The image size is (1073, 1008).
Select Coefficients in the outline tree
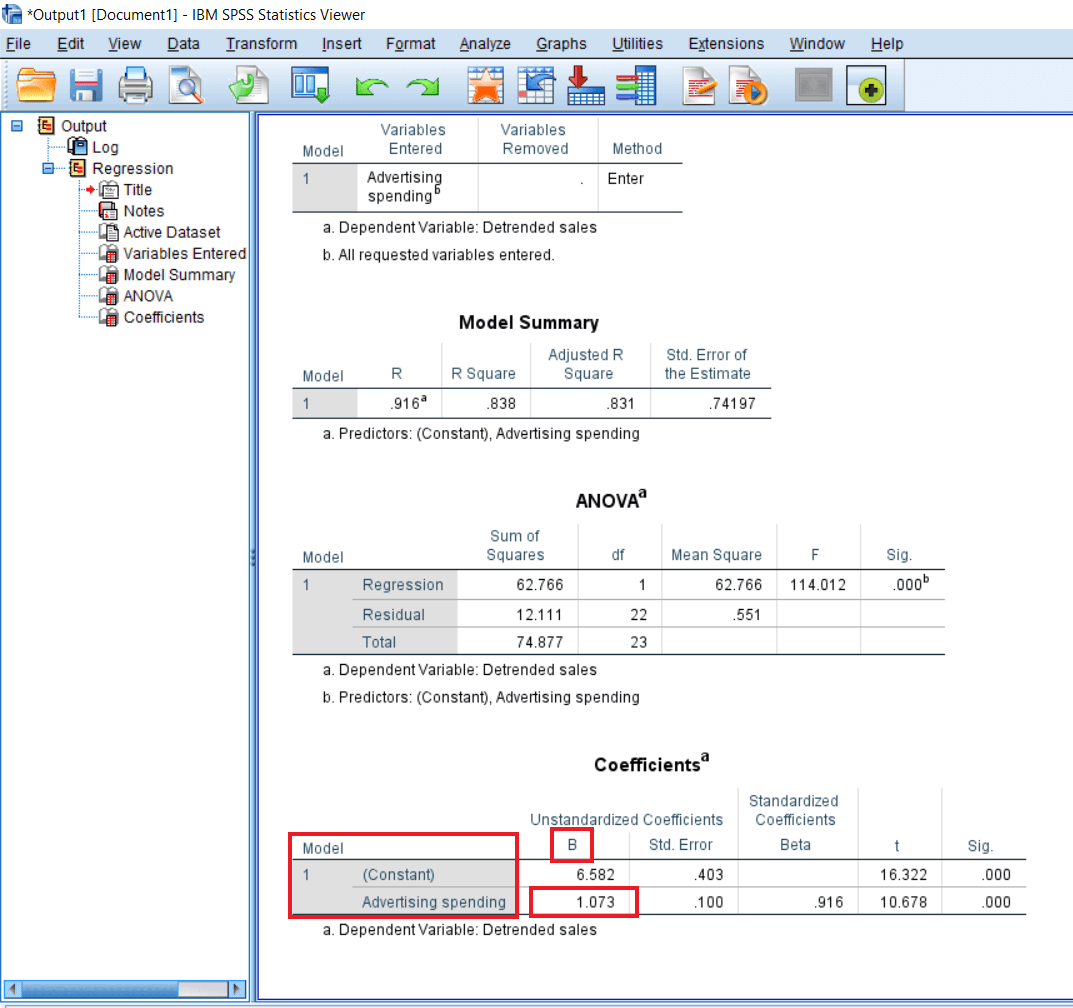click(163, 317)
